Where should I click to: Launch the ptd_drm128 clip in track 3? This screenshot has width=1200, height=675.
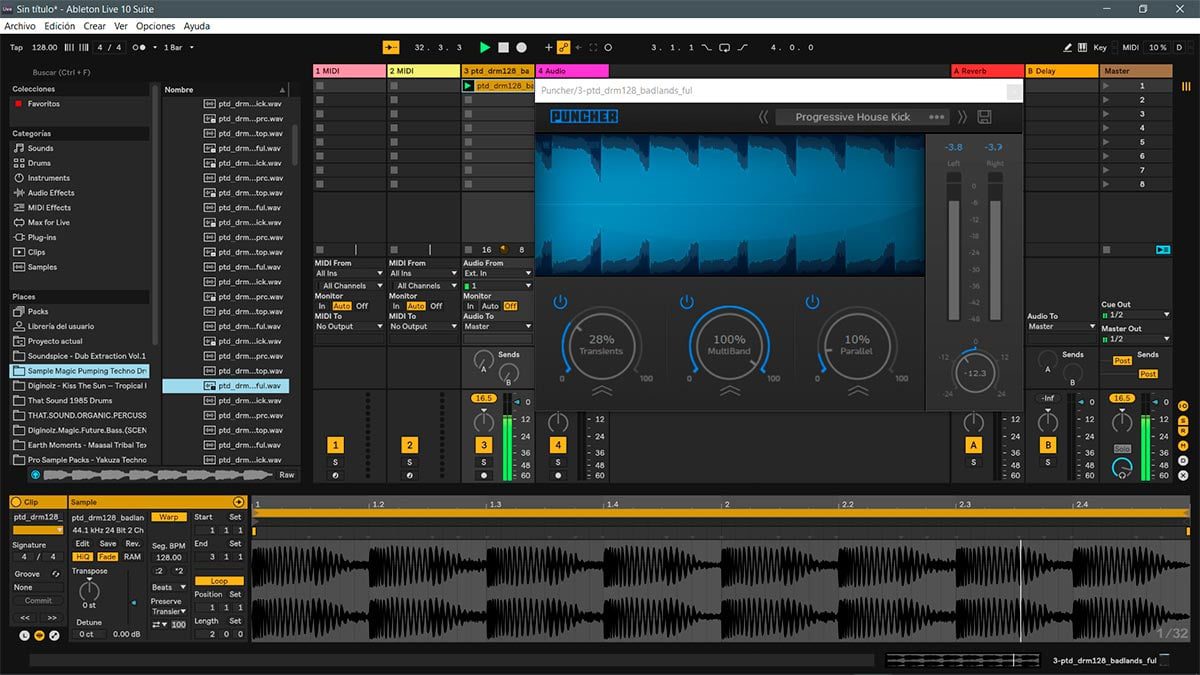point(468,86)
